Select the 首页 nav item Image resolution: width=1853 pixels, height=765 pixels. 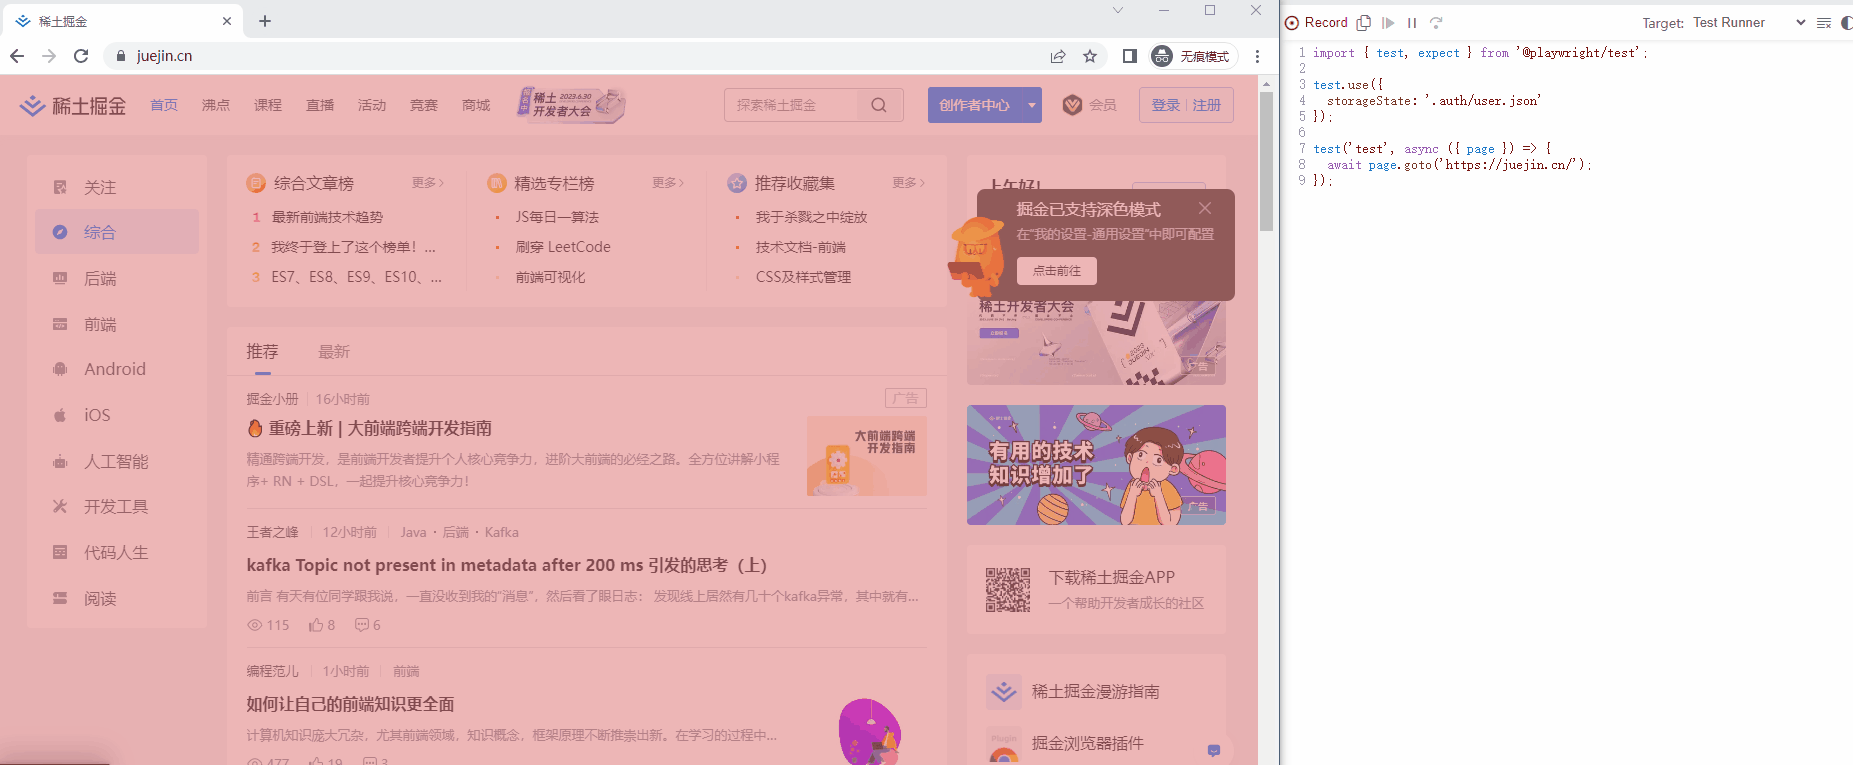coord(164,105)
